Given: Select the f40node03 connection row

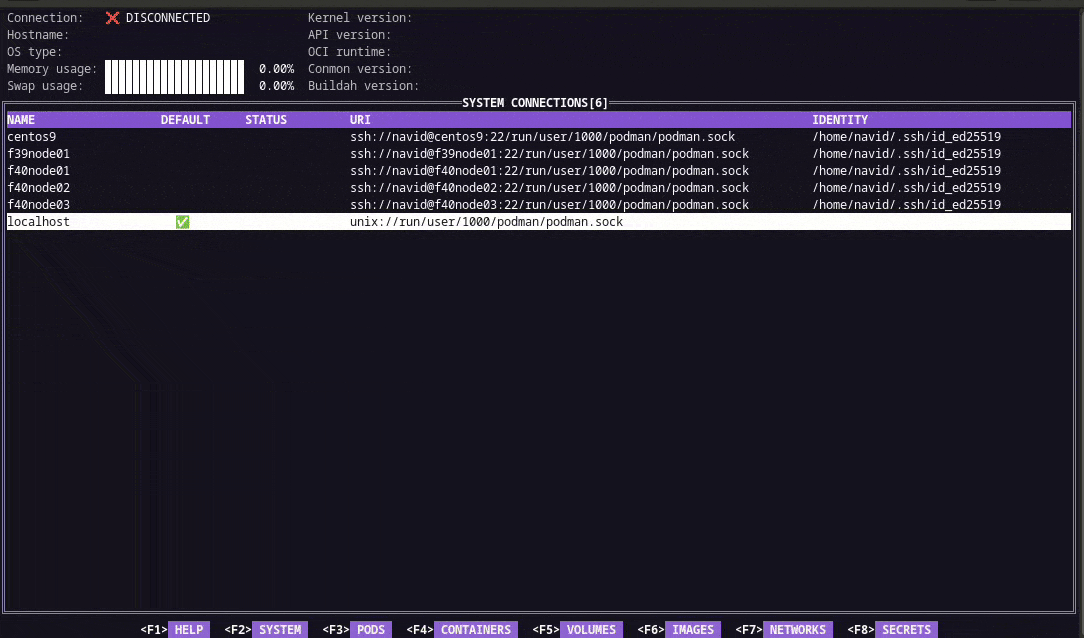Looking at the screenshot, I should tap(539, 205).
